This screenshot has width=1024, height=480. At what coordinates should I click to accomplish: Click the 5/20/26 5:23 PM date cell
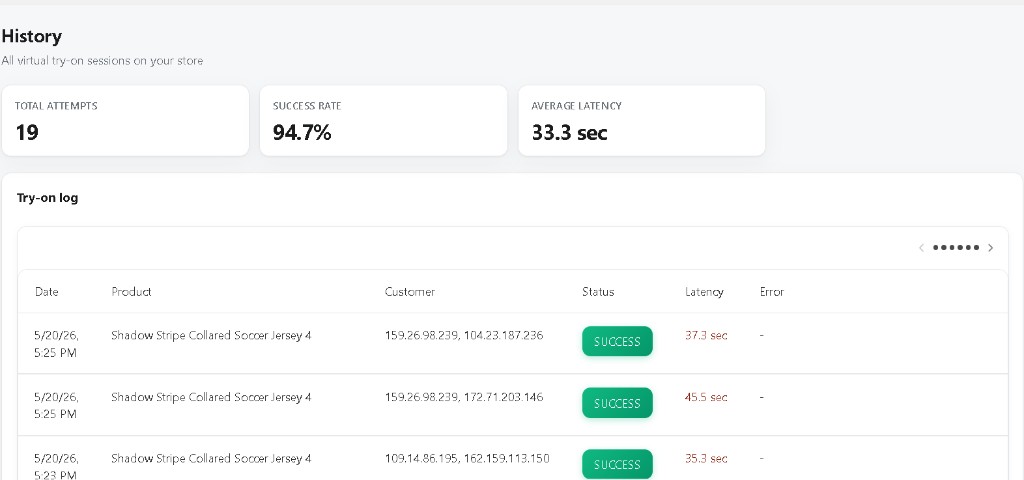pyautogui.click(x=56, y=466)
